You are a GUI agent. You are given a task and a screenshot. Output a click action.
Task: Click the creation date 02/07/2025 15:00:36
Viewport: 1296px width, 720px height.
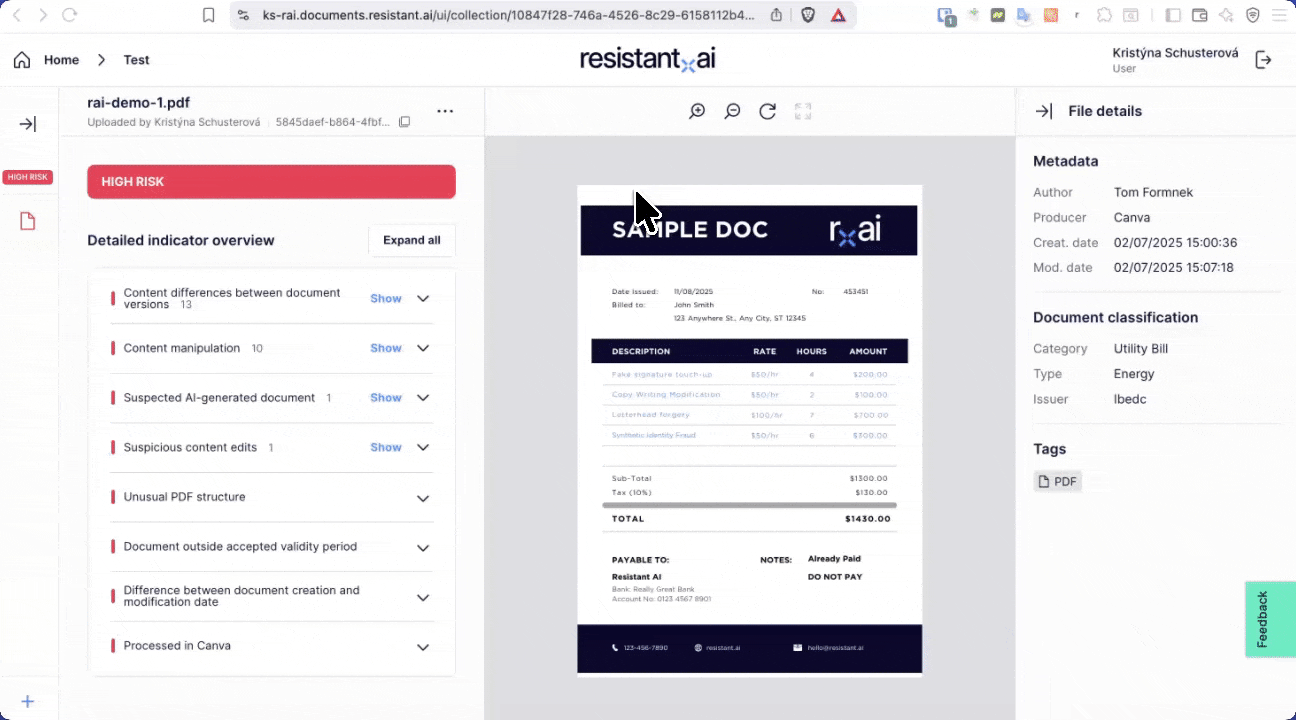coord(1176,242)
